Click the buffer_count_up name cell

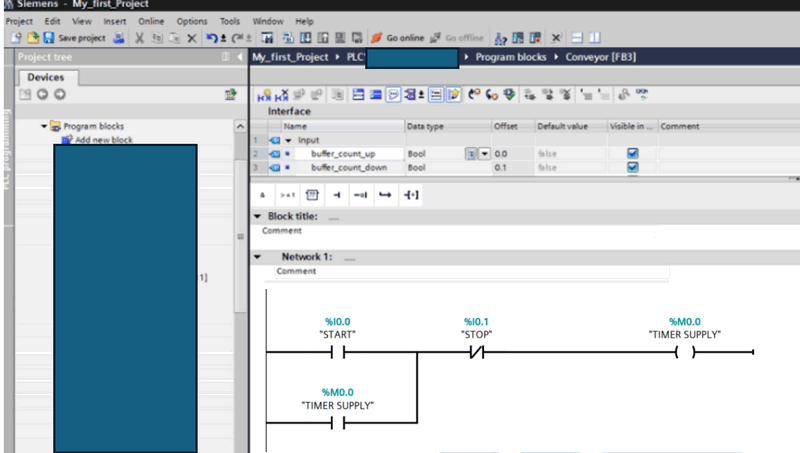pyautogui.click(x=350, y=154)
